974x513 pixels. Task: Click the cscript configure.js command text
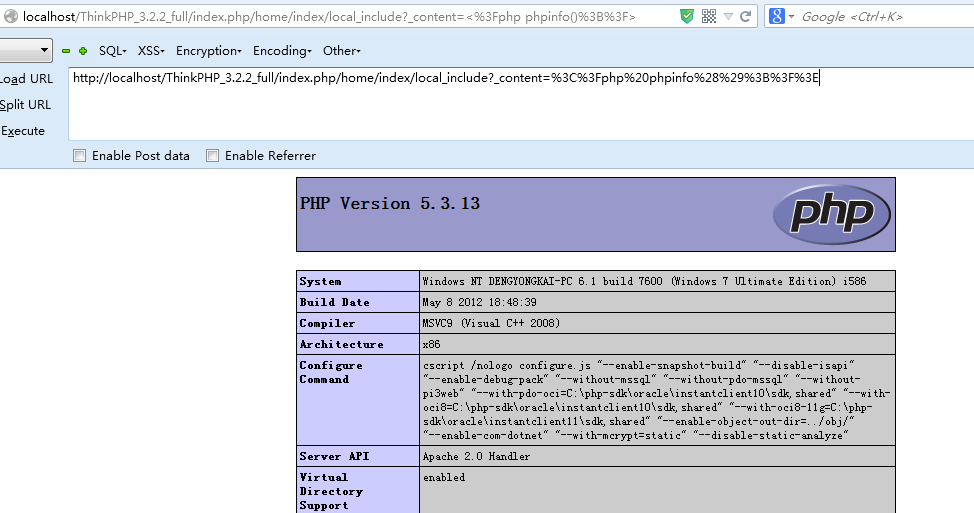click(x=657, y=401)
